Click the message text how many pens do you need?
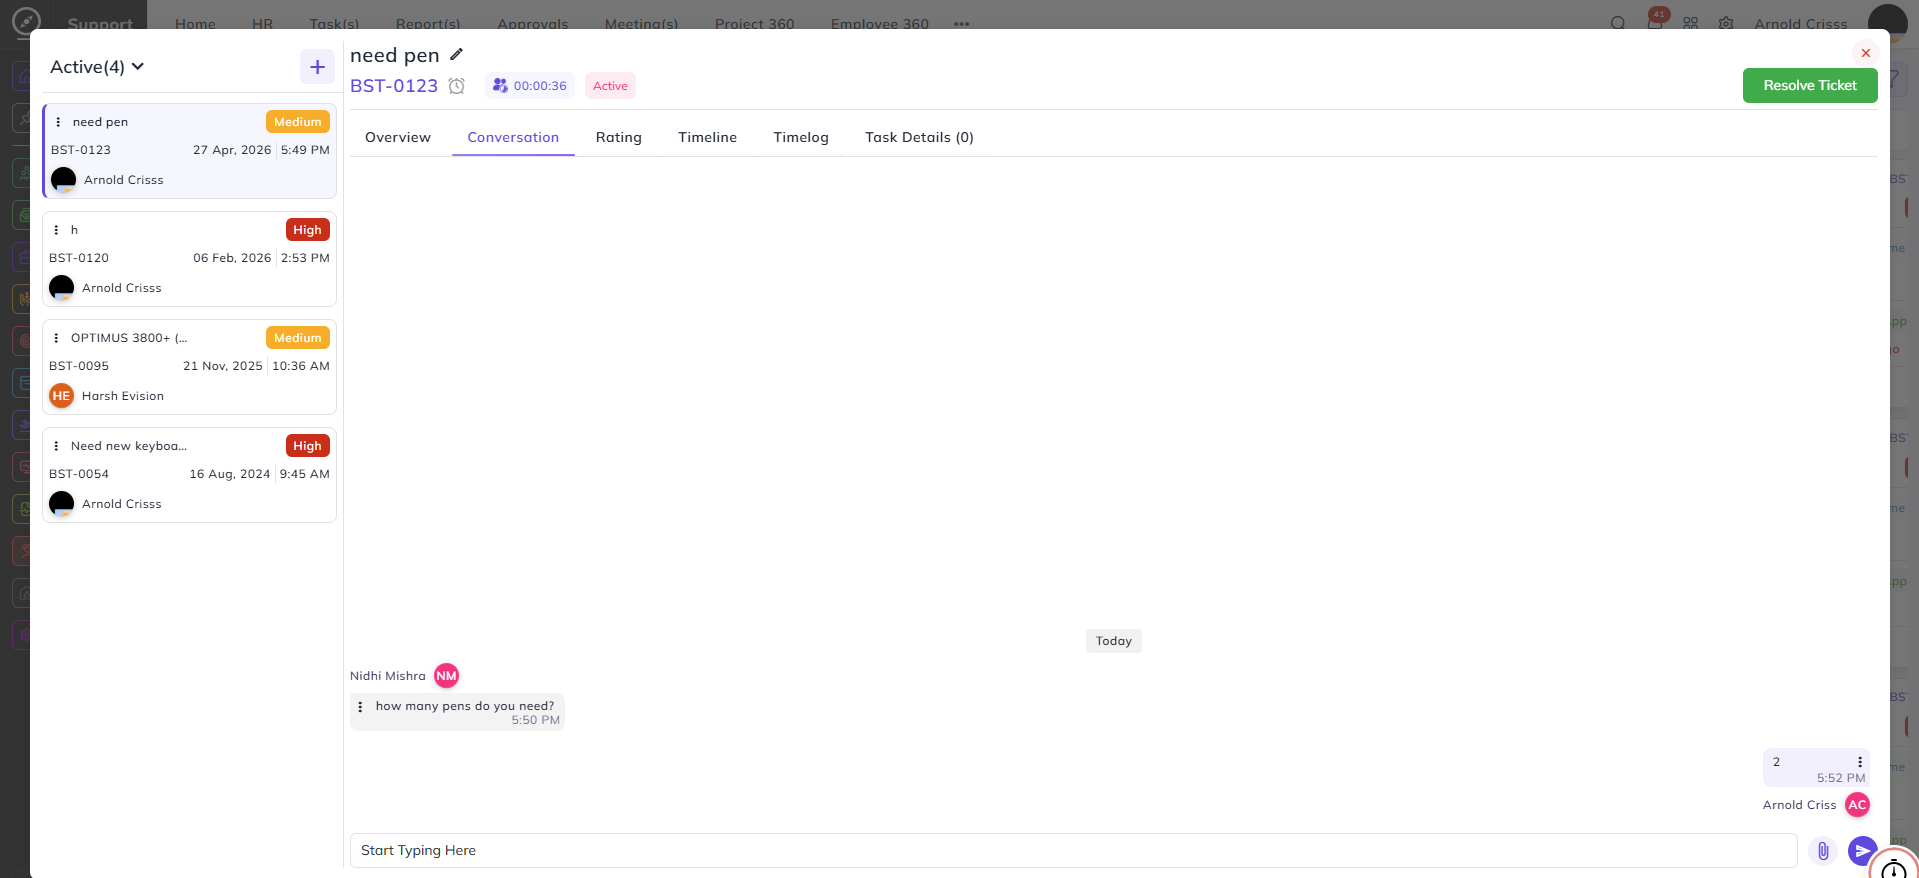Viewport: 1919px width, 878px height. (465, 706)
